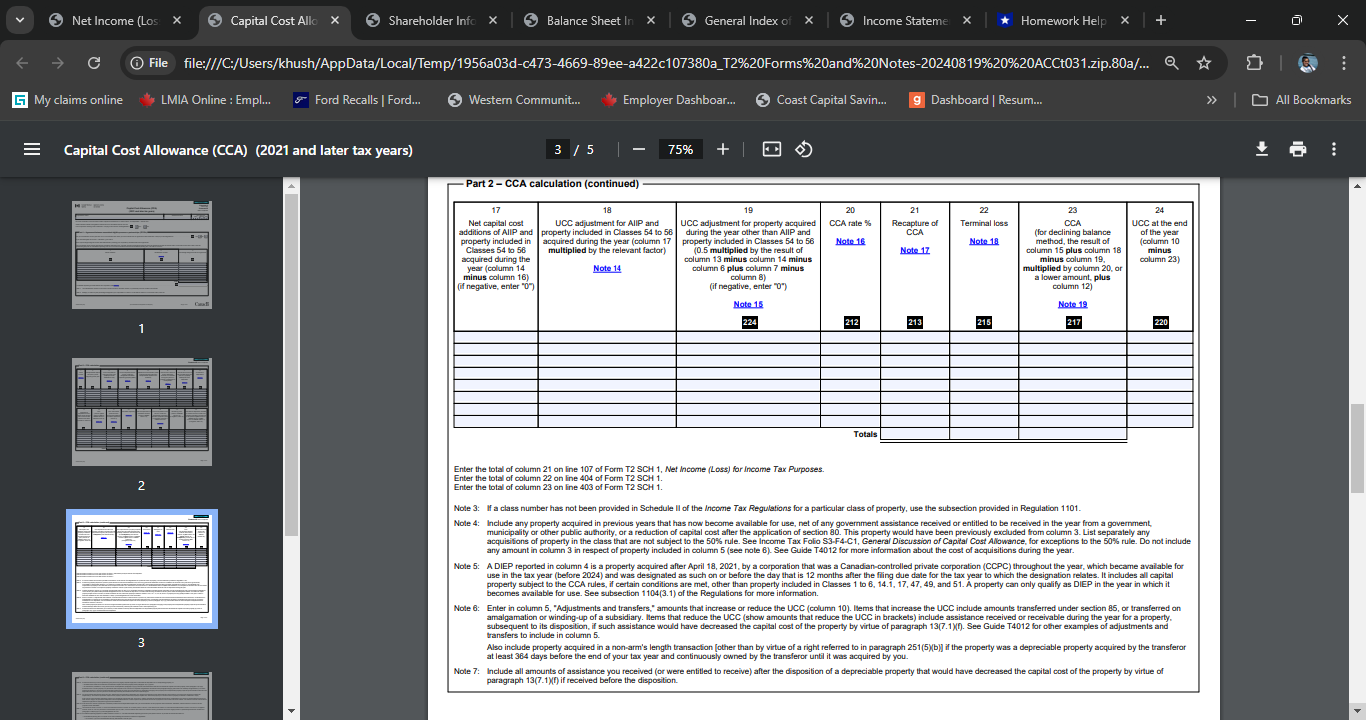Open the tab search dropdown arrow
The width and height of the screenshot is (1366, 720).
coord(20,20)
